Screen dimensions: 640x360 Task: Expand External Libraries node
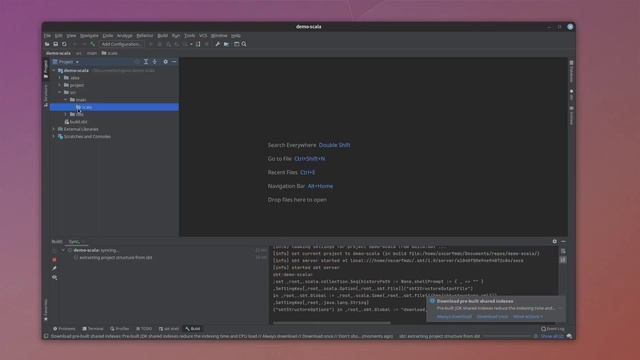click(x=53, y=129)
